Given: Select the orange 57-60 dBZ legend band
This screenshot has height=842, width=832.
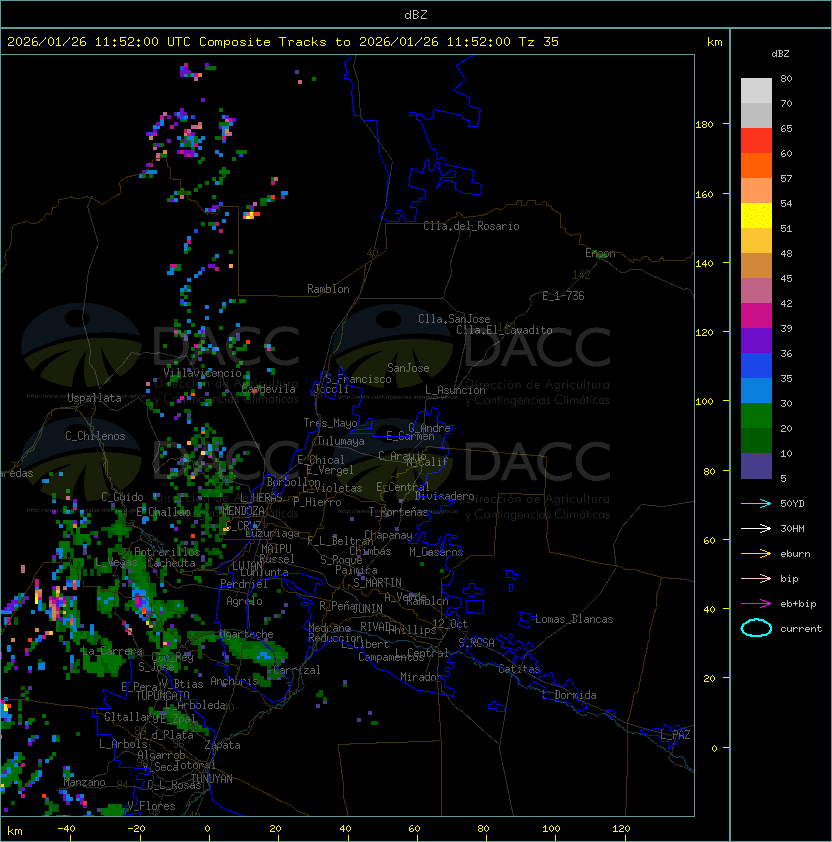Looking at the screenshot, I should click(756, 166).
